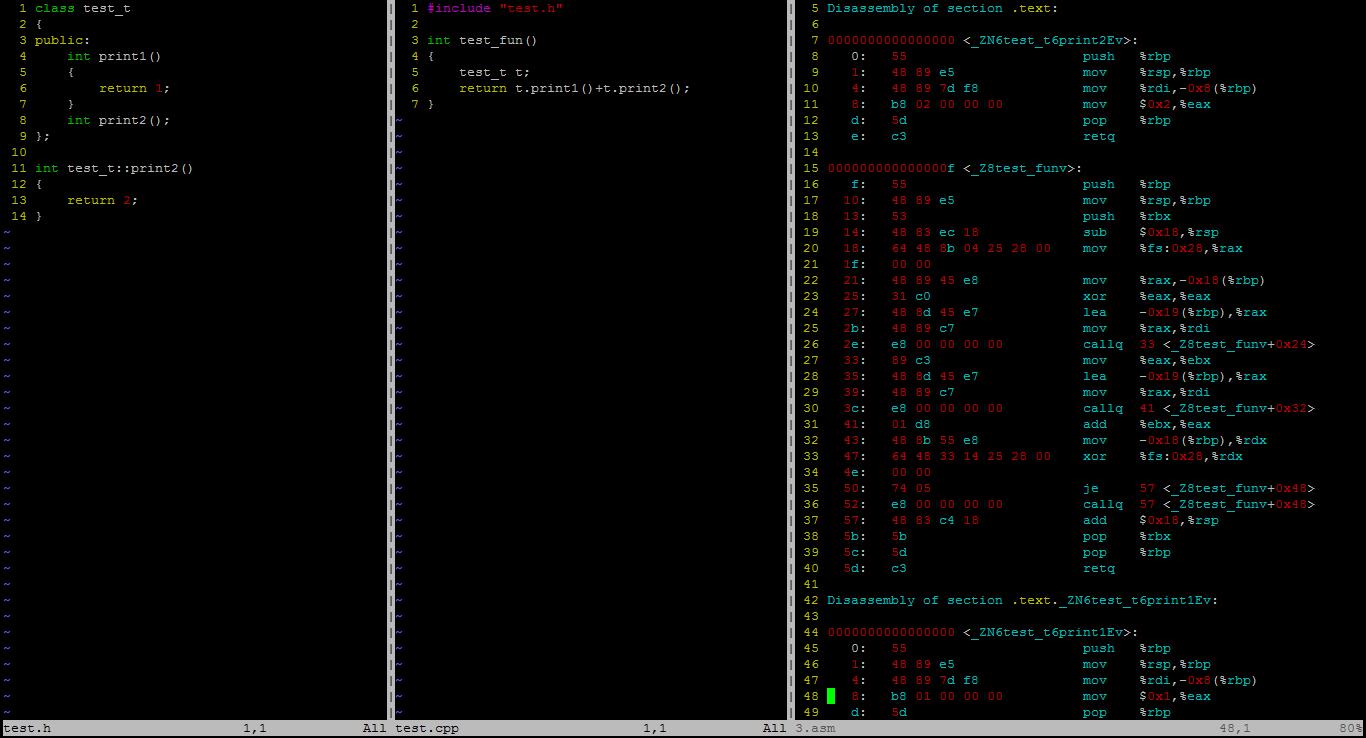1366x738 pixels.
Task: Click opcode bytes '64 48 8b 04 25 28 00' on line 20
Action: click(x=970, y=248)
